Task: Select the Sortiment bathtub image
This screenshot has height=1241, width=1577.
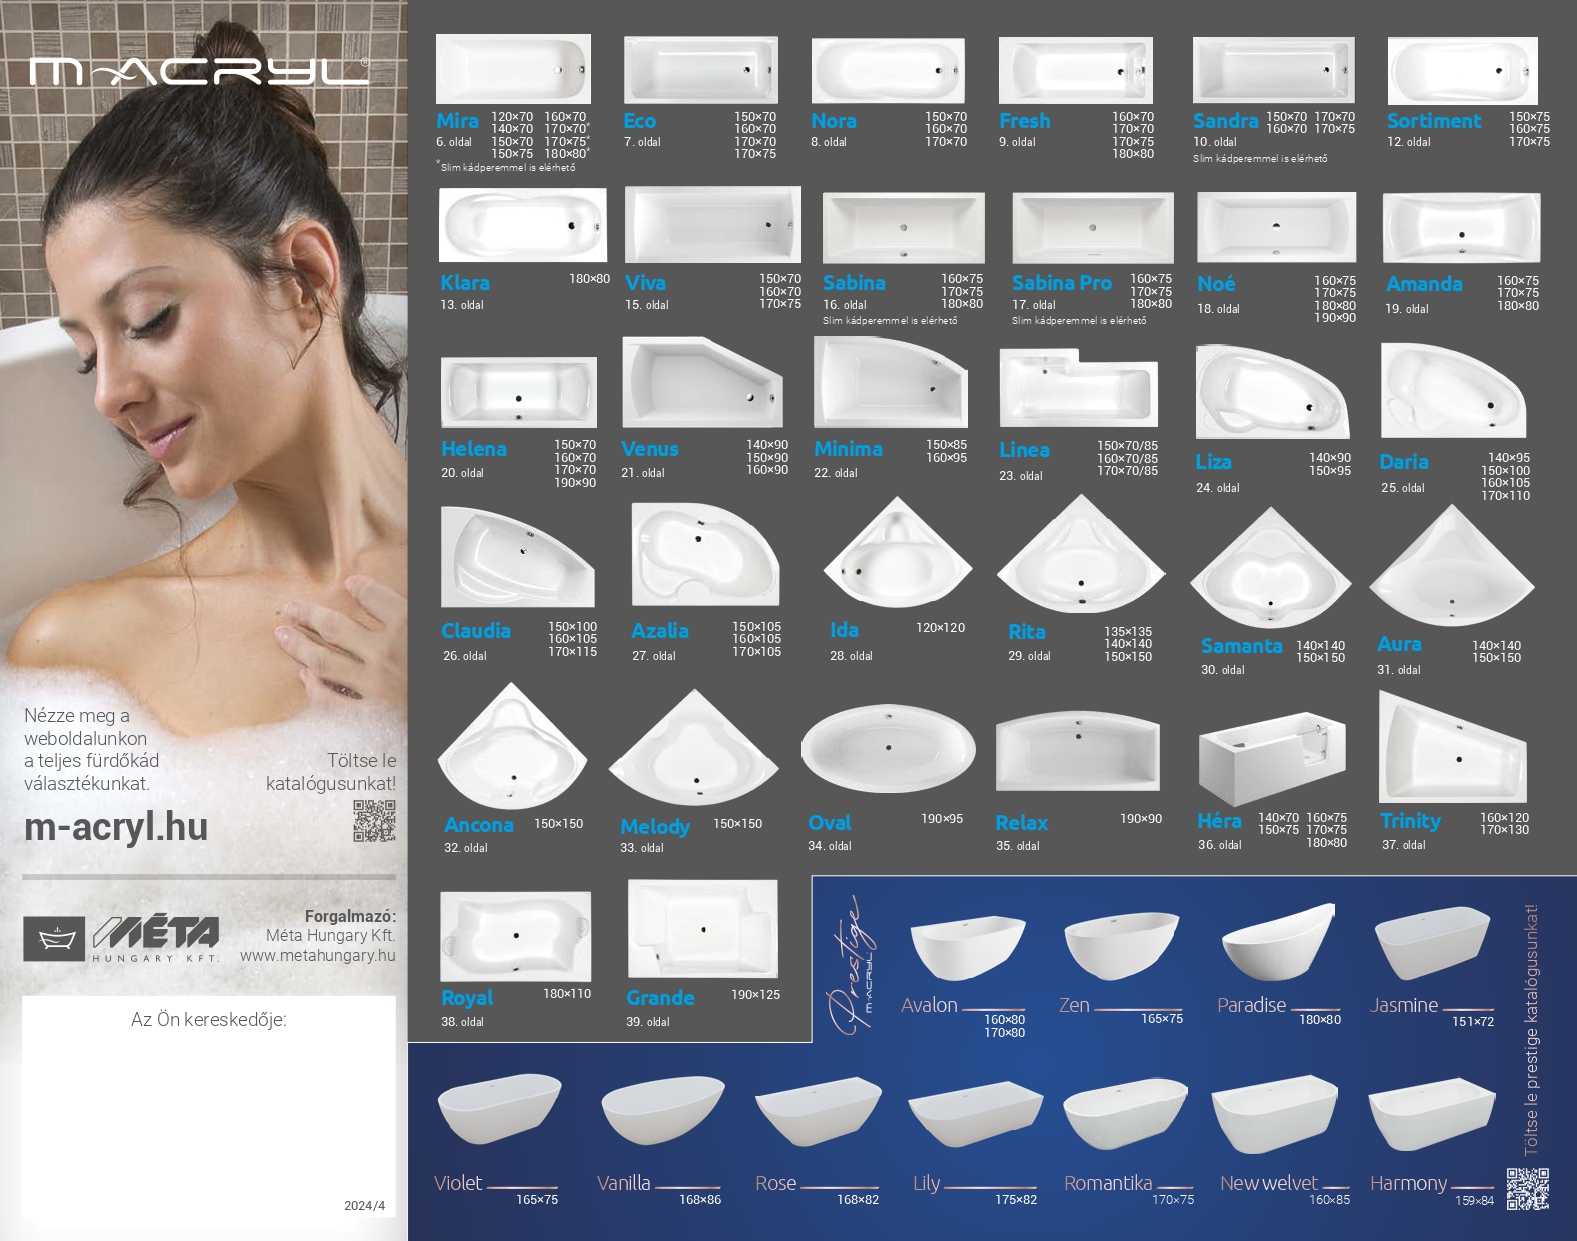Action: tap(1463, 70)
